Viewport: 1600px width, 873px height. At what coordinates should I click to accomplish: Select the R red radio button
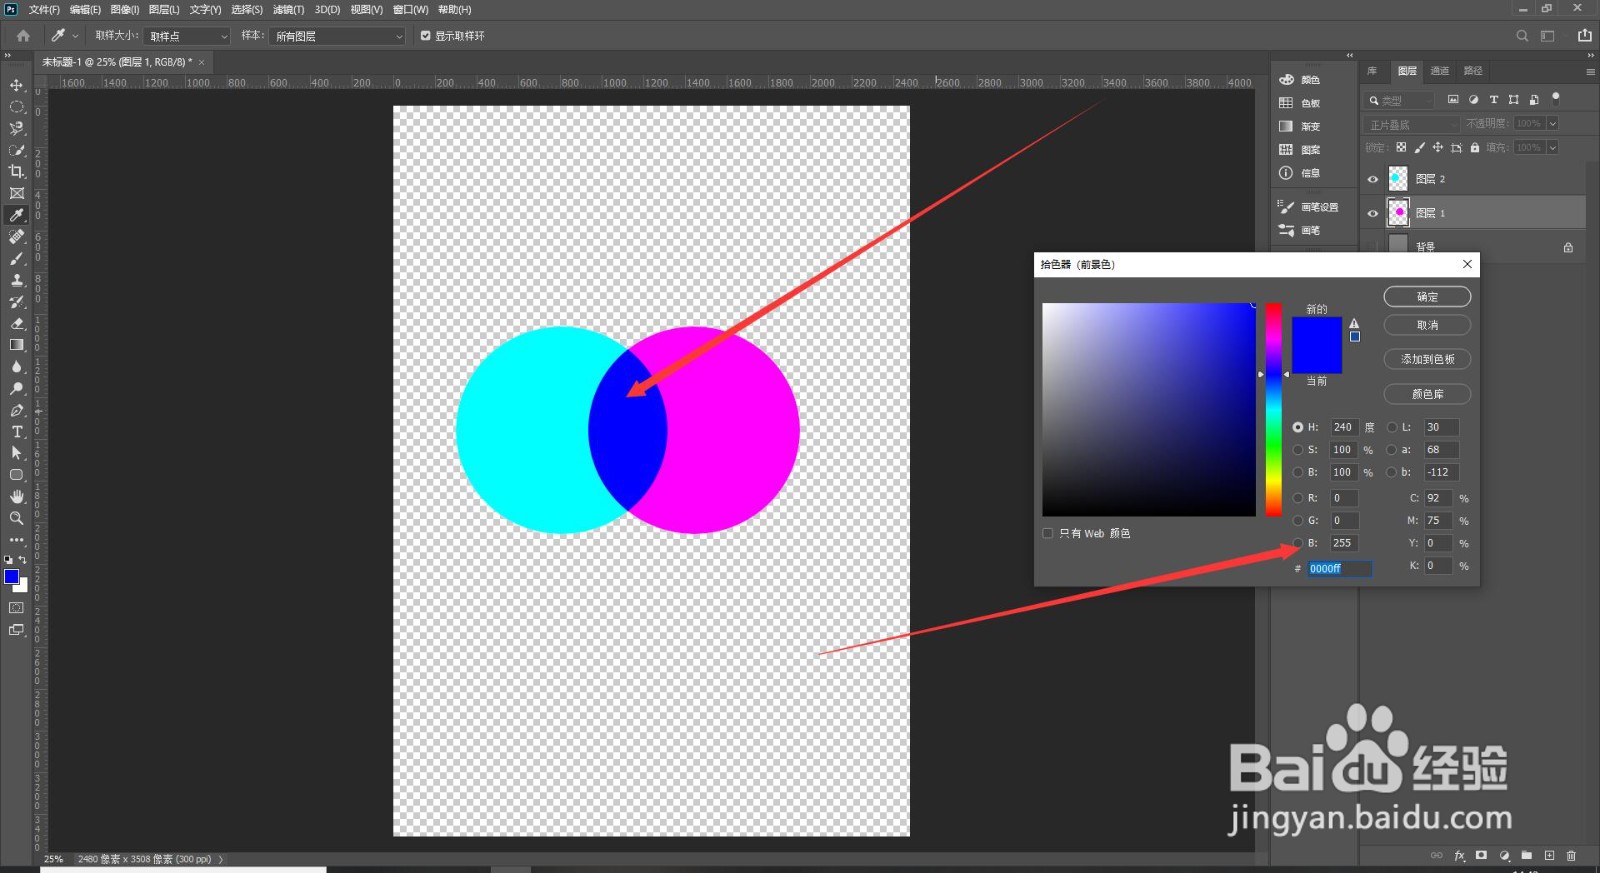pyautogui.click(x=1298, y=498)
